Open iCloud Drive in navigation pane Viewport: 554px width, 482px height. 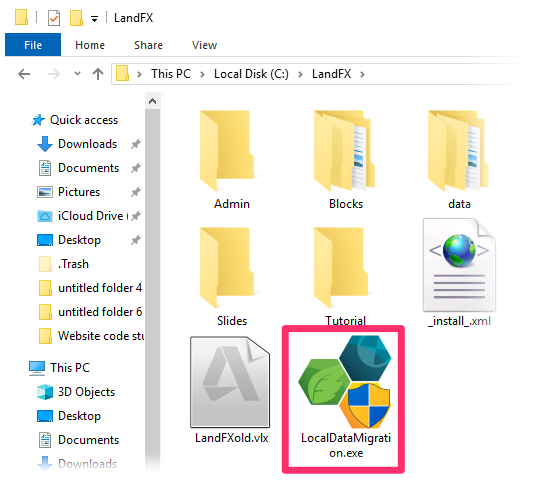click(x=93, y=216)
